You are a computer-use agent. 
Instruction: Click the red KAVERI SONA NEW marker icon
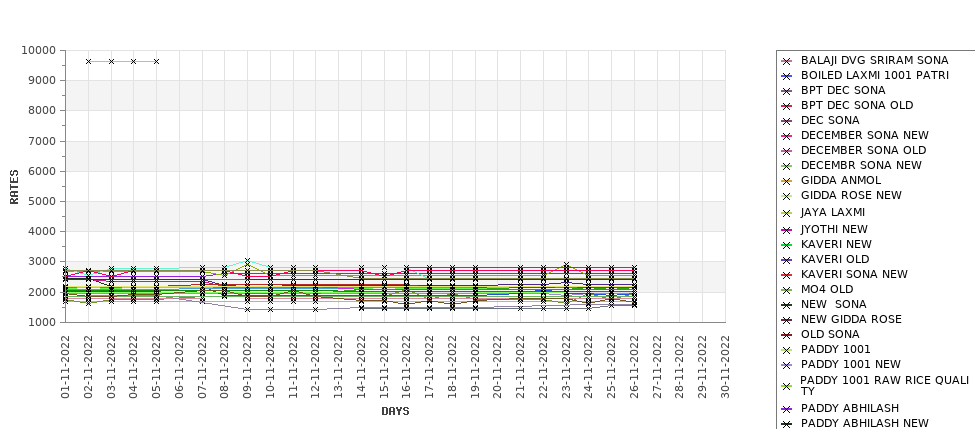pyautogui.click(x=787, y=275)
